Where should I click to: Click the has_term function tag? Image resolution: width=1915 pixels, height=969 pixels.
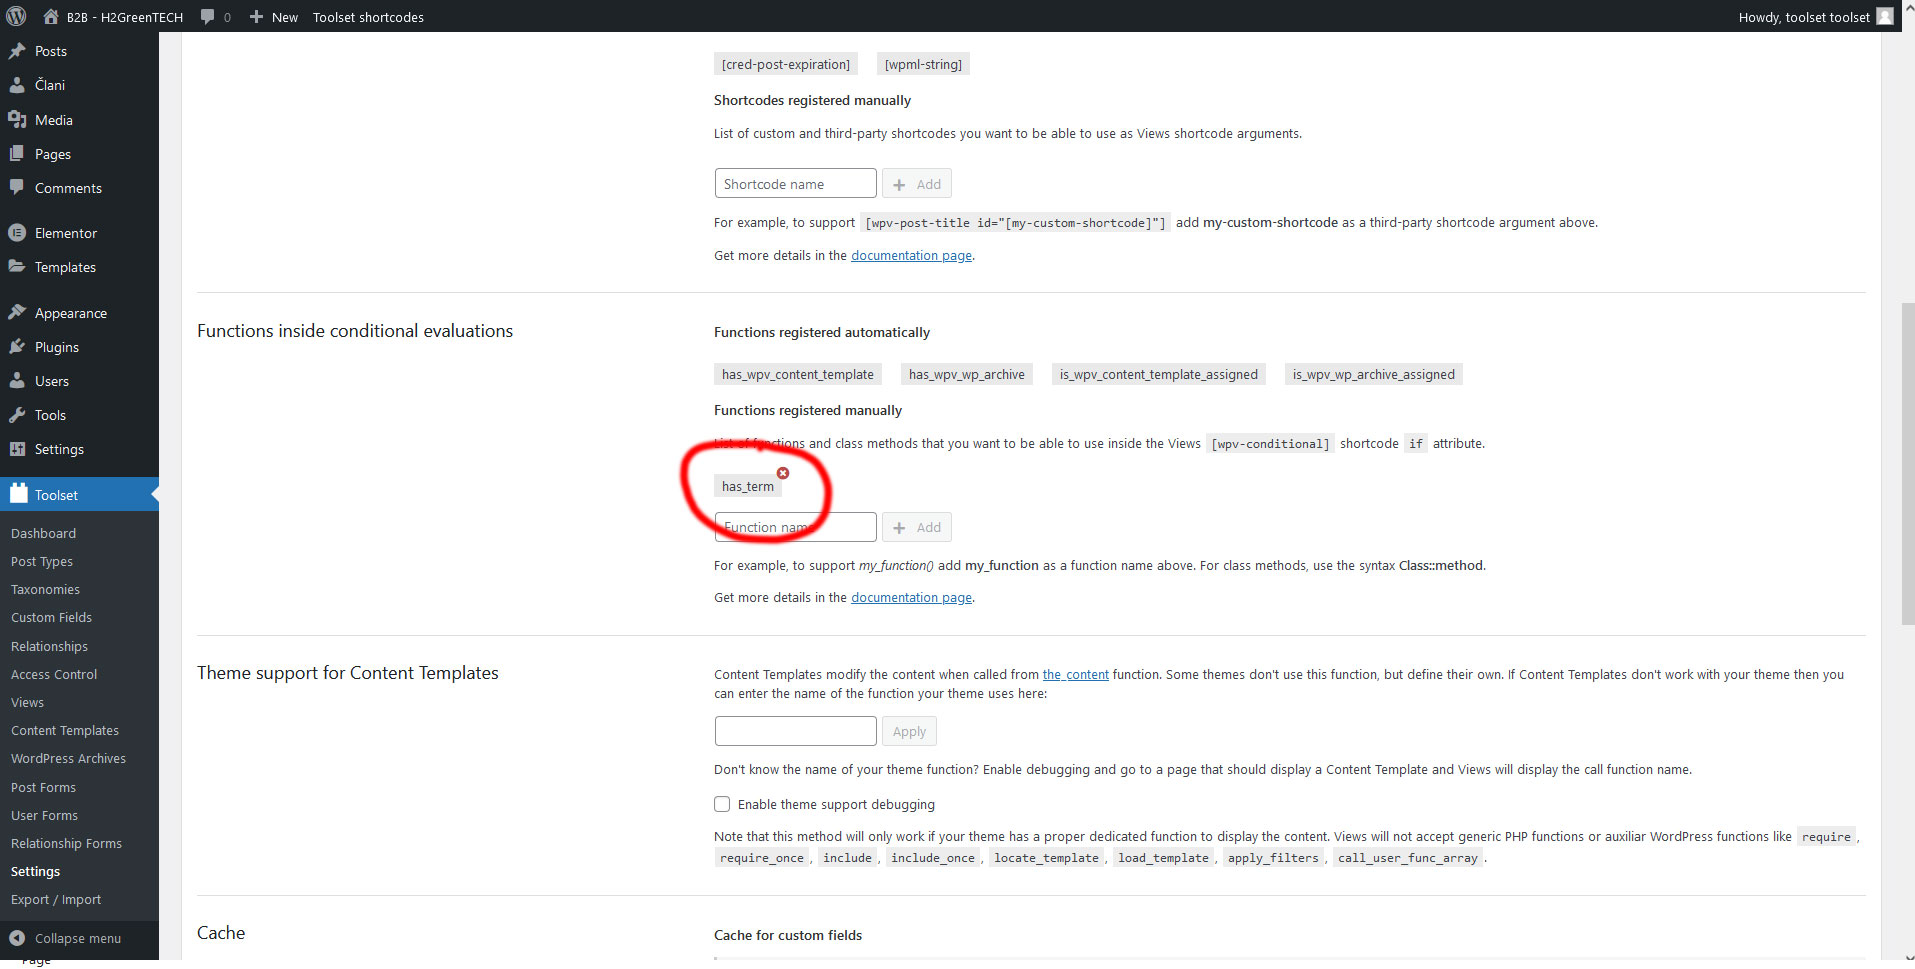748,486
